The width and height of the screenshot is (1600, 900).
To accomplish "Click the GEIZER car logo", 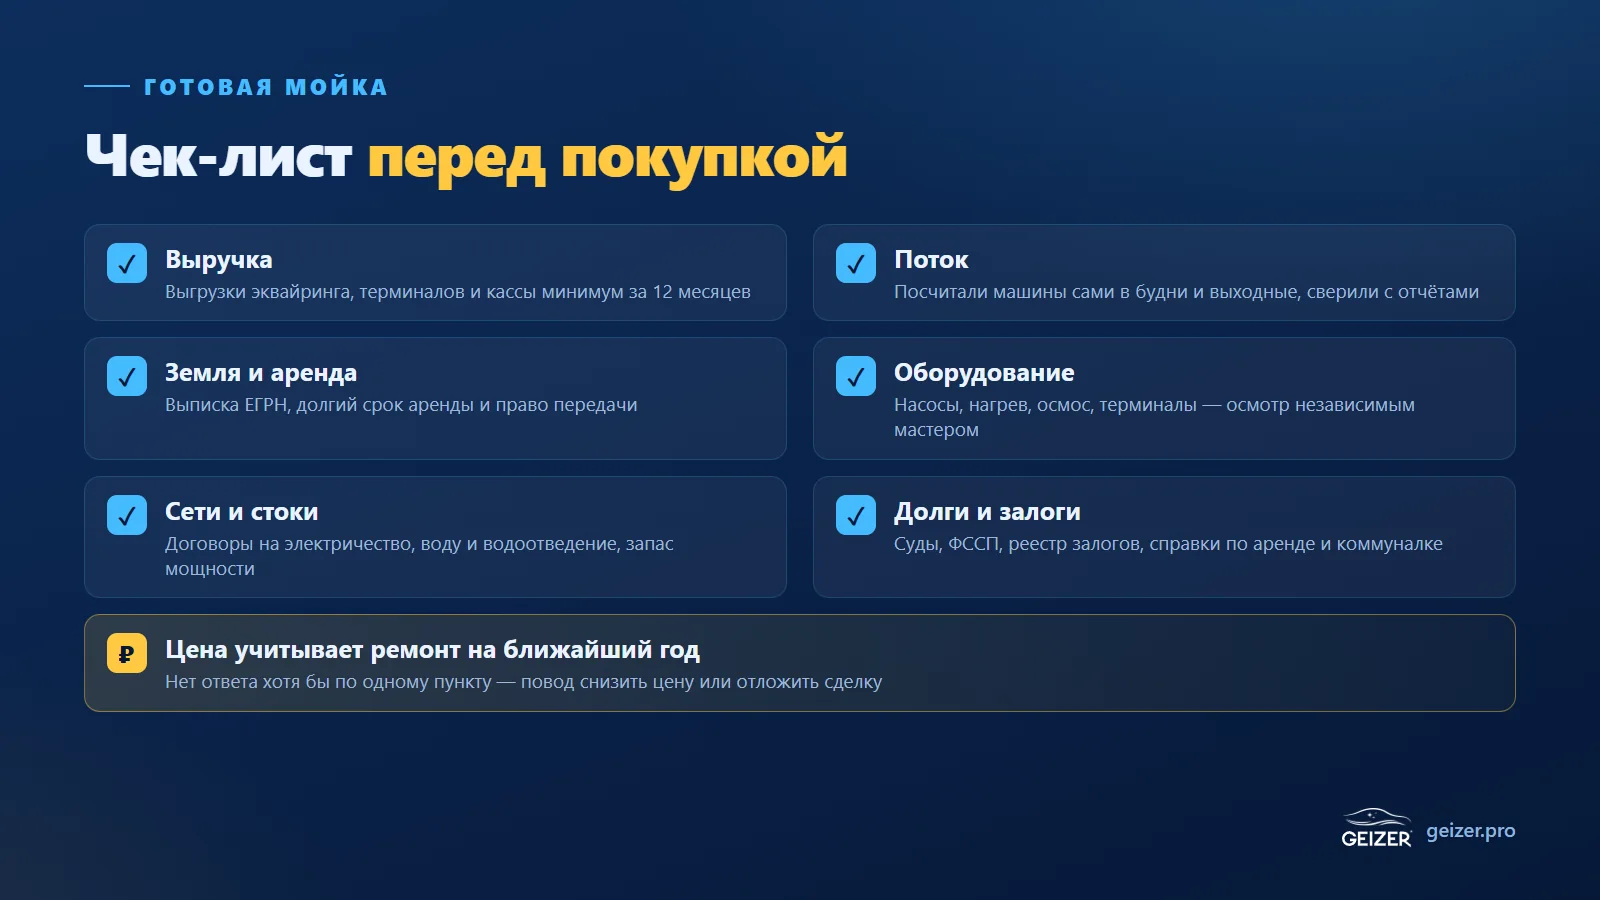I will pos(1376,828).
